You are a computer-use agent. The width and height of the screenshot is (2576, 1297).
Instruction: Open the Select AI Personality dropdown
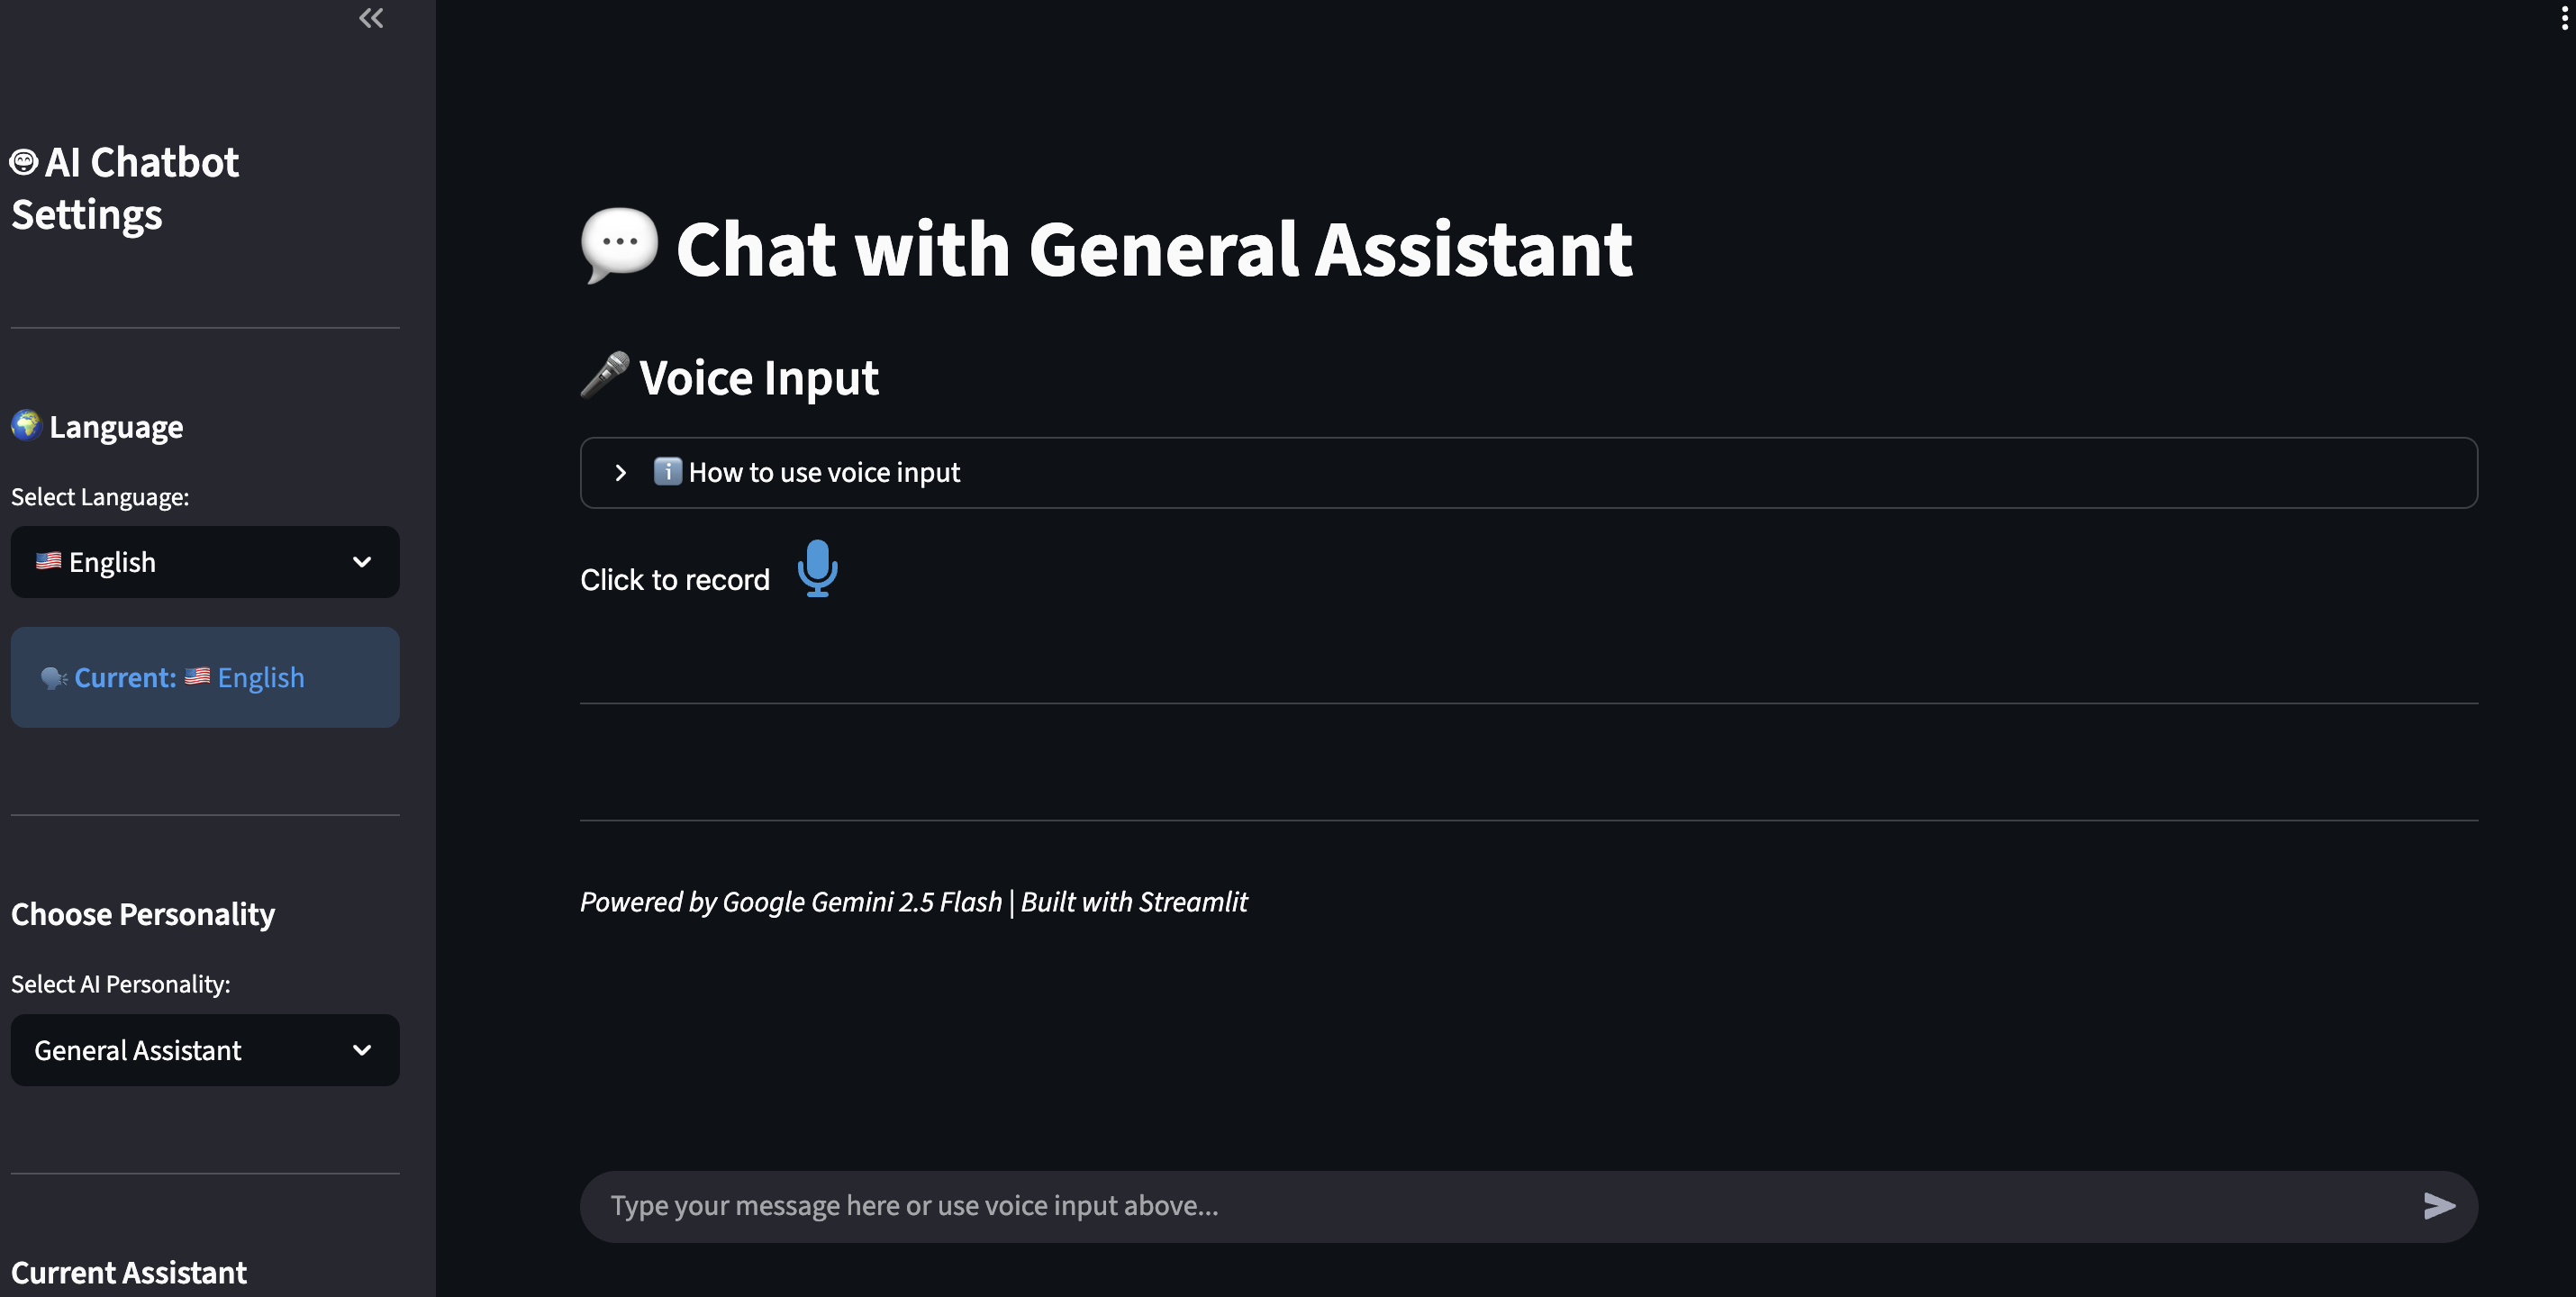(204, 1050)
